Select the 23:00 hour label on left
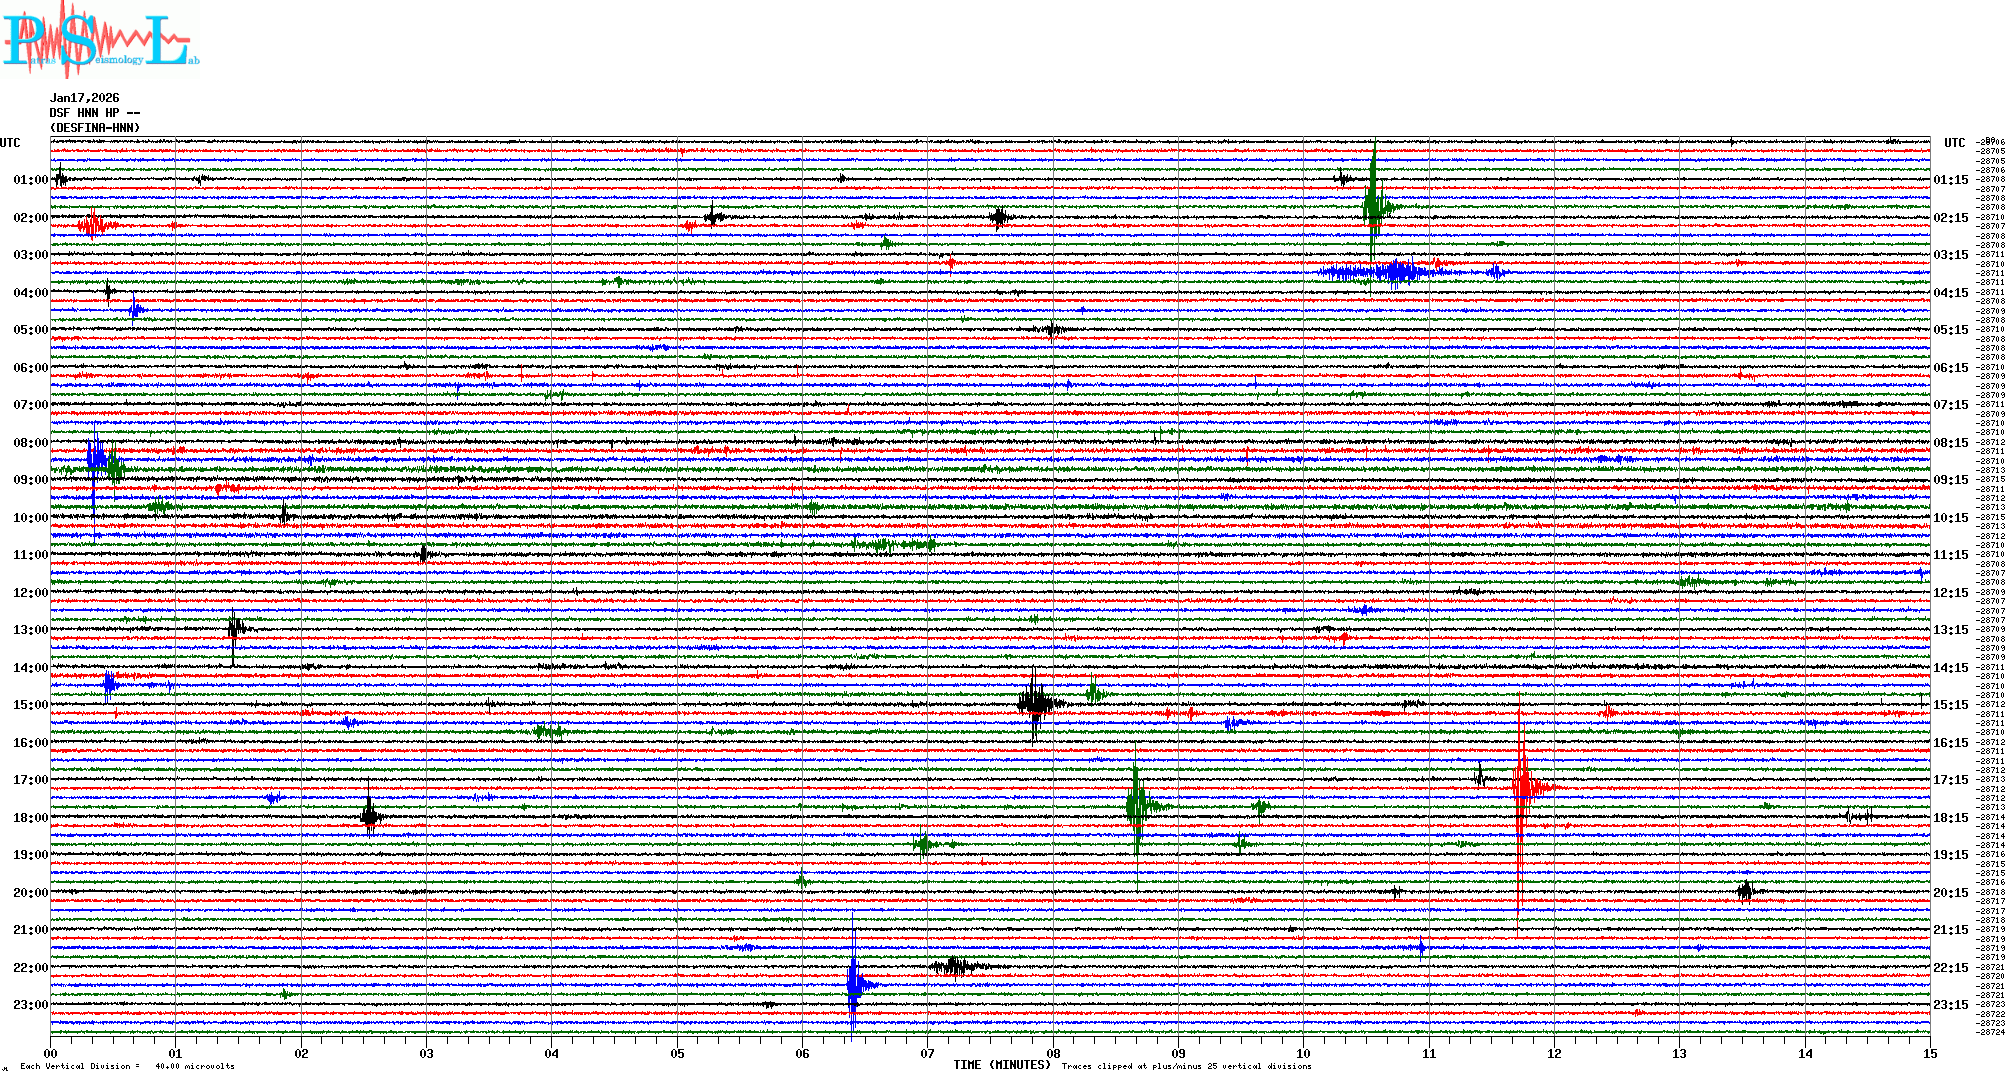This screenshot has width=2010, height=1080. pos(30,1005)
